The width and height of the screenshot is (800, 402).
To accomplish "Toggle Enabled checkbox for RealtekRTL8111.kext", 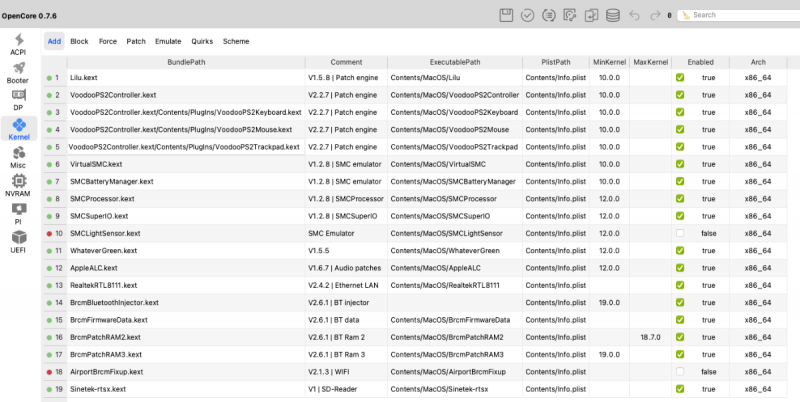I will tap(680, 285).
